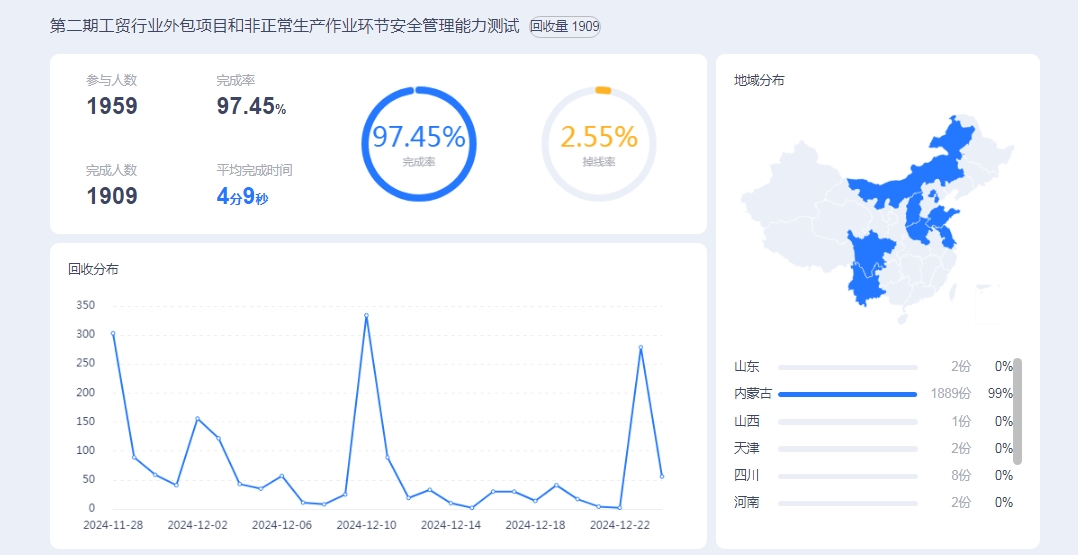The image size is (1078, 555).
Task: Click the orange 2.55% drop-off ring
Action: point(598,143)
